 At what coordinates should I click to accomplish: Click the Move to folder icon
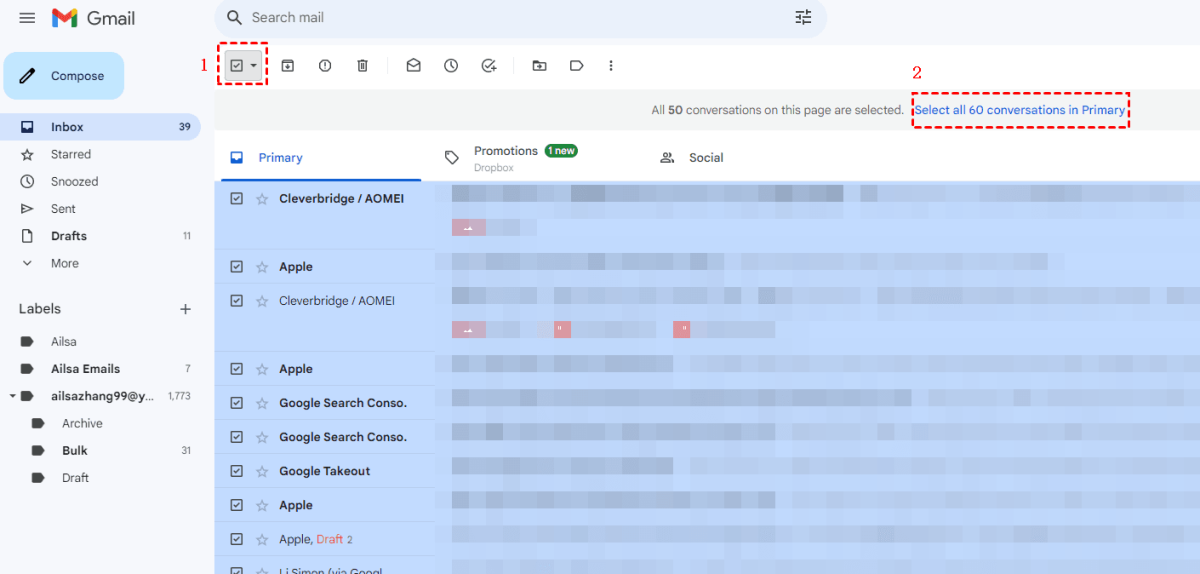click(x=539, y=66)
